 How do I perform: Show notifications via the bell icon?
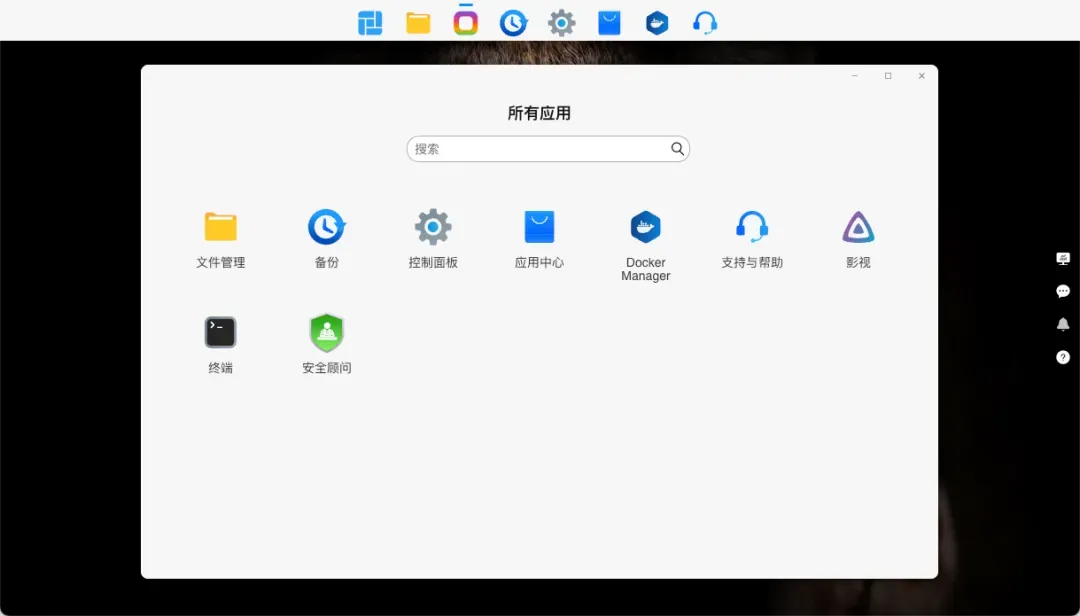tap(1063, 324)
